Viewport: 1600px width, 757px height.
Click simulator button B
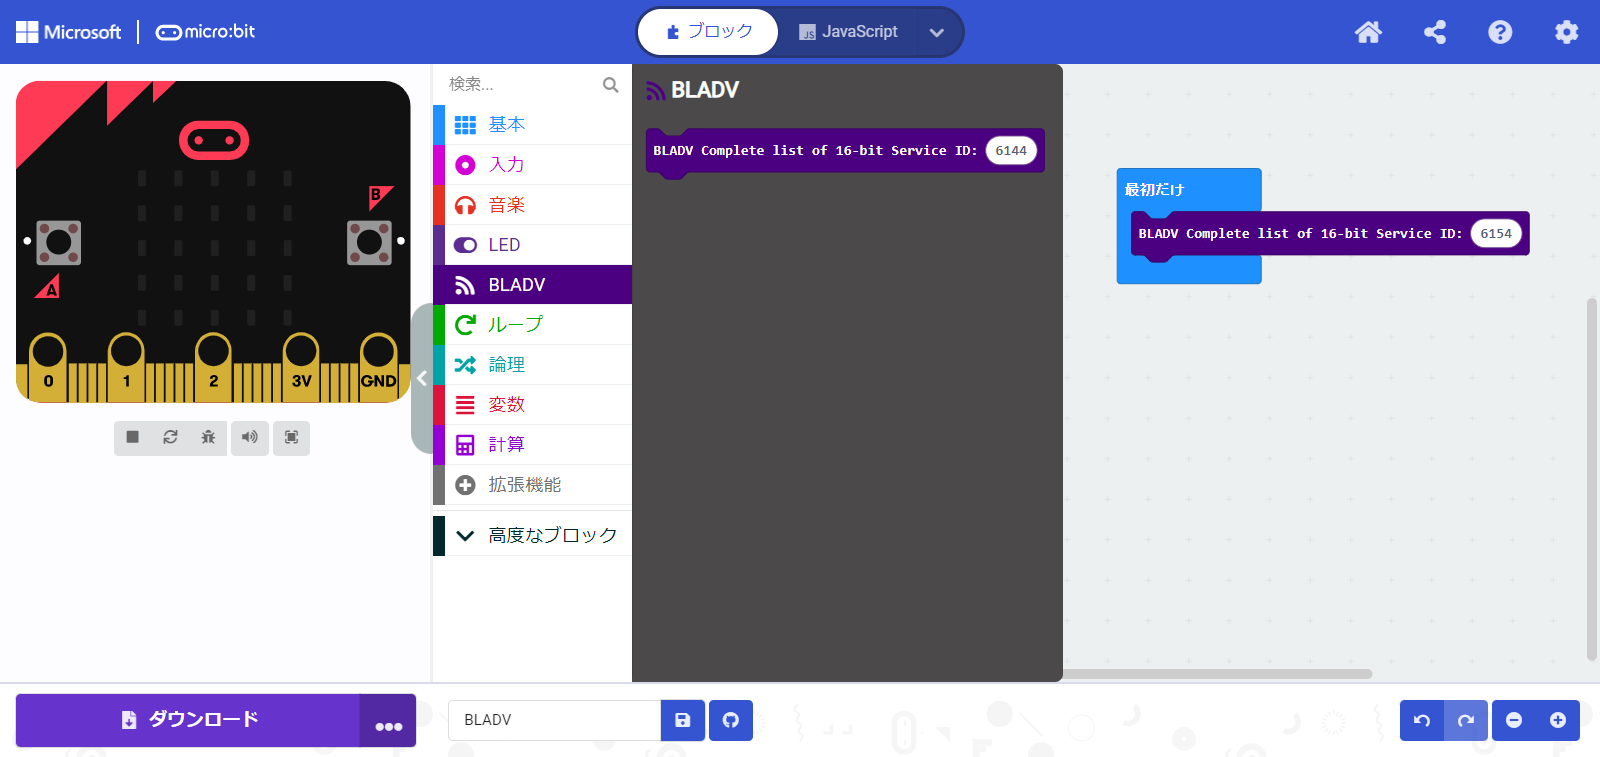point(369,242)
